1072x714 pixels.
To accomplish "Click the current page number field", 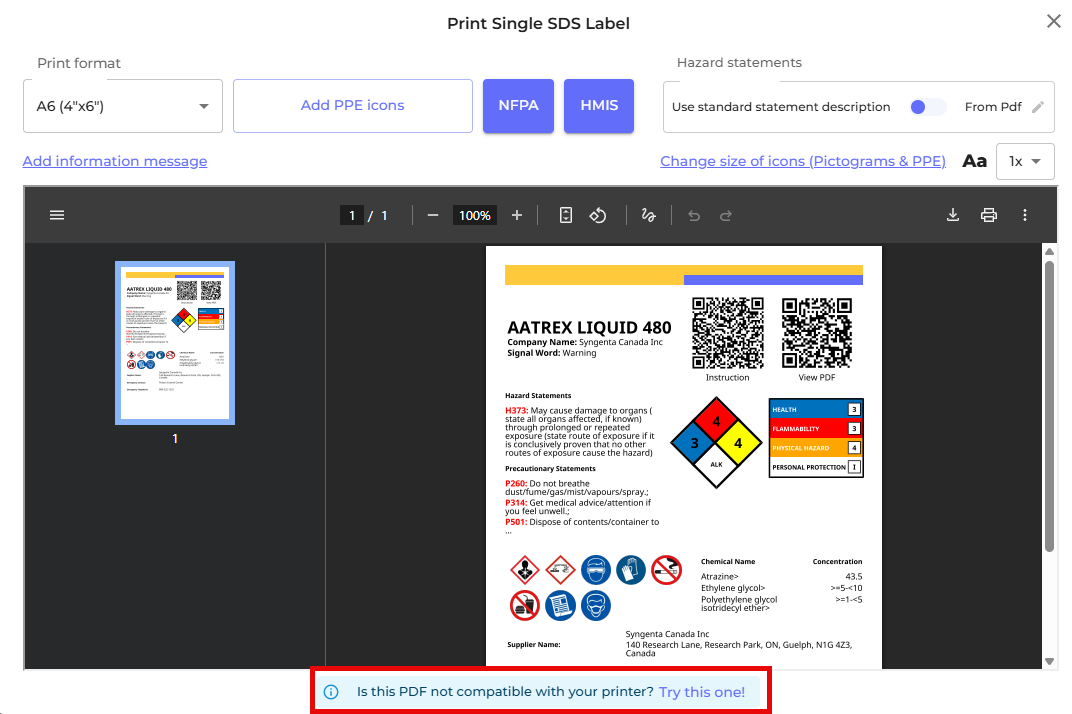I will tap(352, 215).
